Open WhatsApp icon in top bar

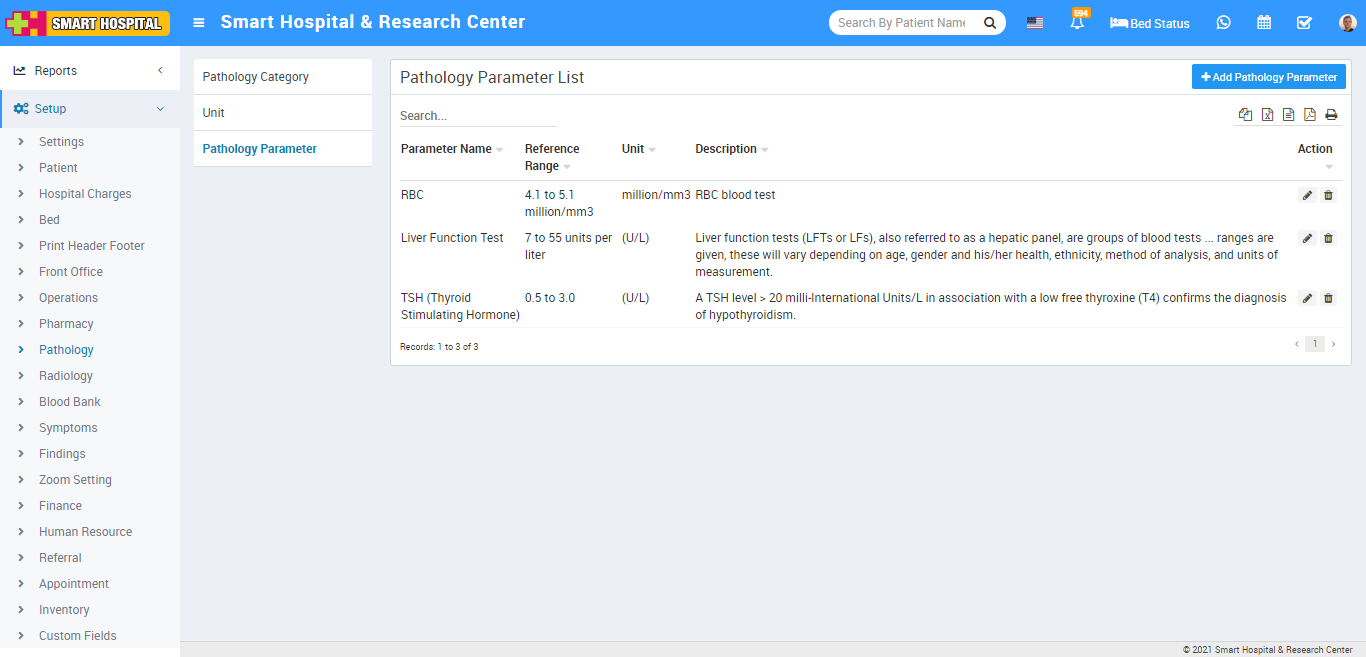pos(1223,23)
